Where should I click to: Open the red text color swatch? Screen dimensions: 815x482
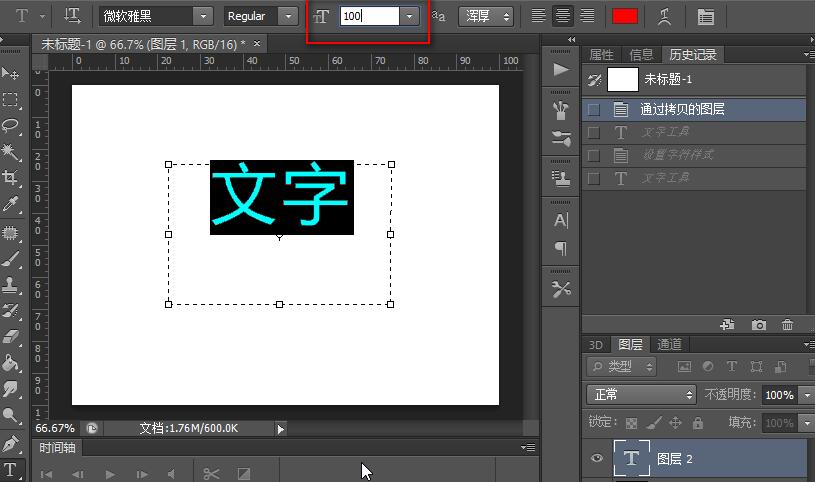625,16
